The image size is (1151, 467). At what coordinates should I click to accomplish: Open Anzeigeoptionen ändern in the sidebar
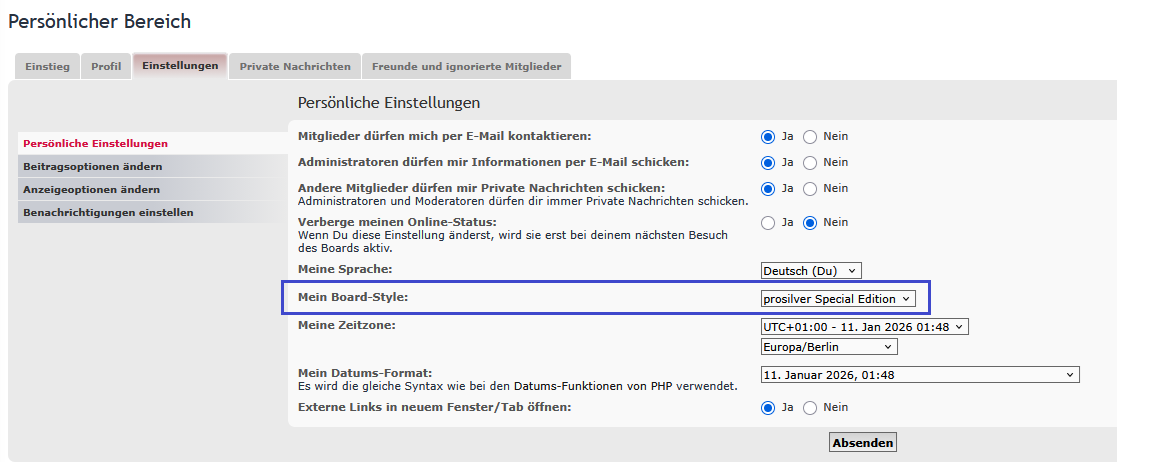tap(153, 189)
